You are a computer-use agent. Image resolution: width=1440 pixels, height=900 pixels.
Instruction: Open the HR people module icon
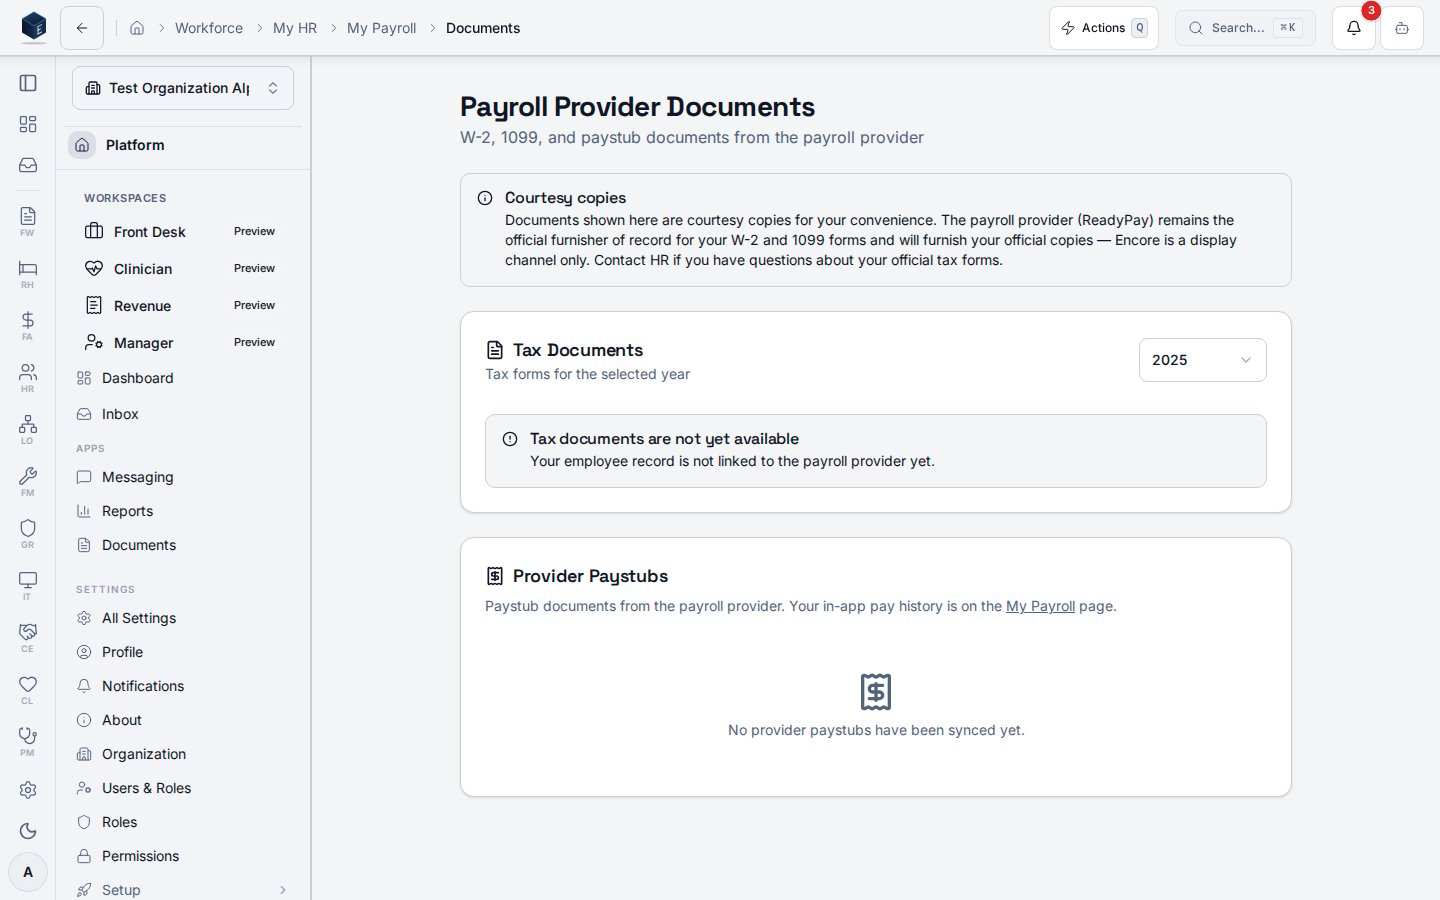click(28, 377)
